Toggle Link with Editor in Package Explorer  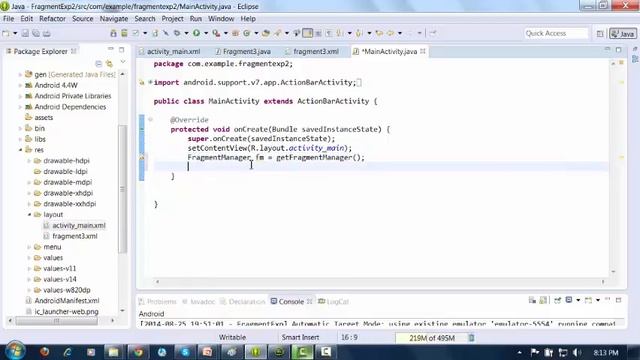[x=109, y=63]
